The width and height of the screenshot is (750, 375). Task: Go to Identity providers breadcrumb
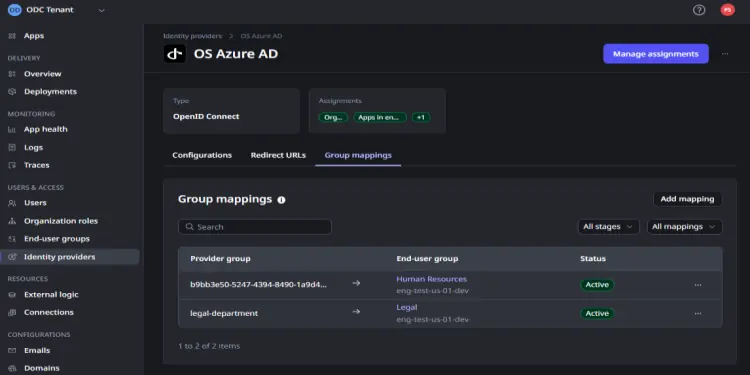point(193,36)
